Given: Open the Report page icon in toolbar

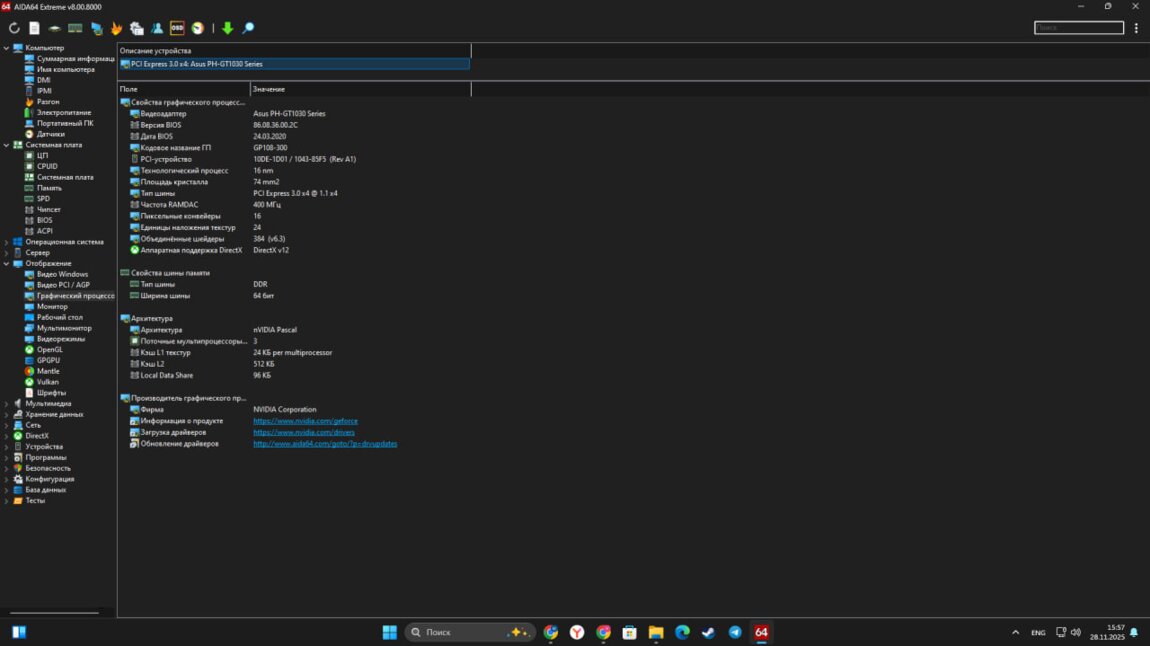Looking at the screenshot, I should (x=34, y=28).
